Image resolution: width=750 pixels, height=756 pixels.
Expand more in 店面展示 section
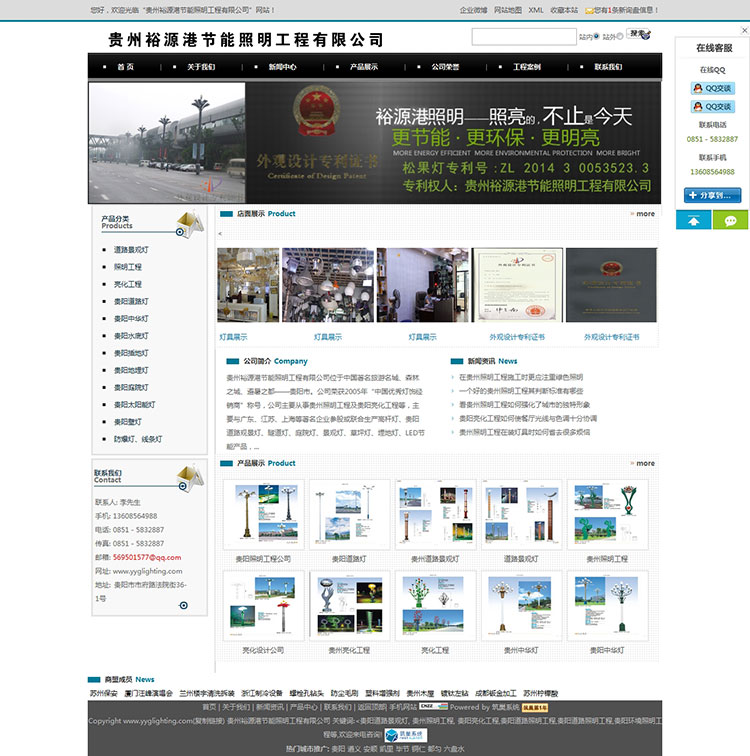pyautogui.click(x=642, y=214)
